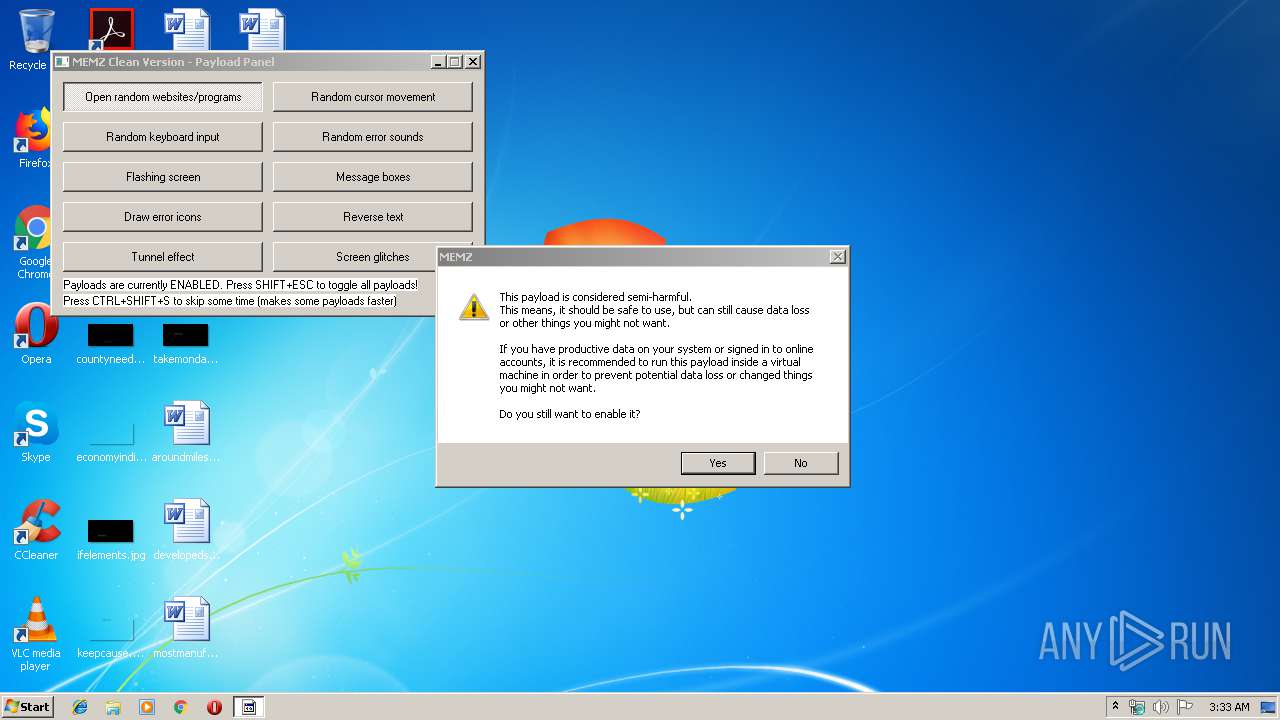Viewport: 1280px width, 720px height.
Task: Open Chrome from the taskbar
Action: coord(181,707)
